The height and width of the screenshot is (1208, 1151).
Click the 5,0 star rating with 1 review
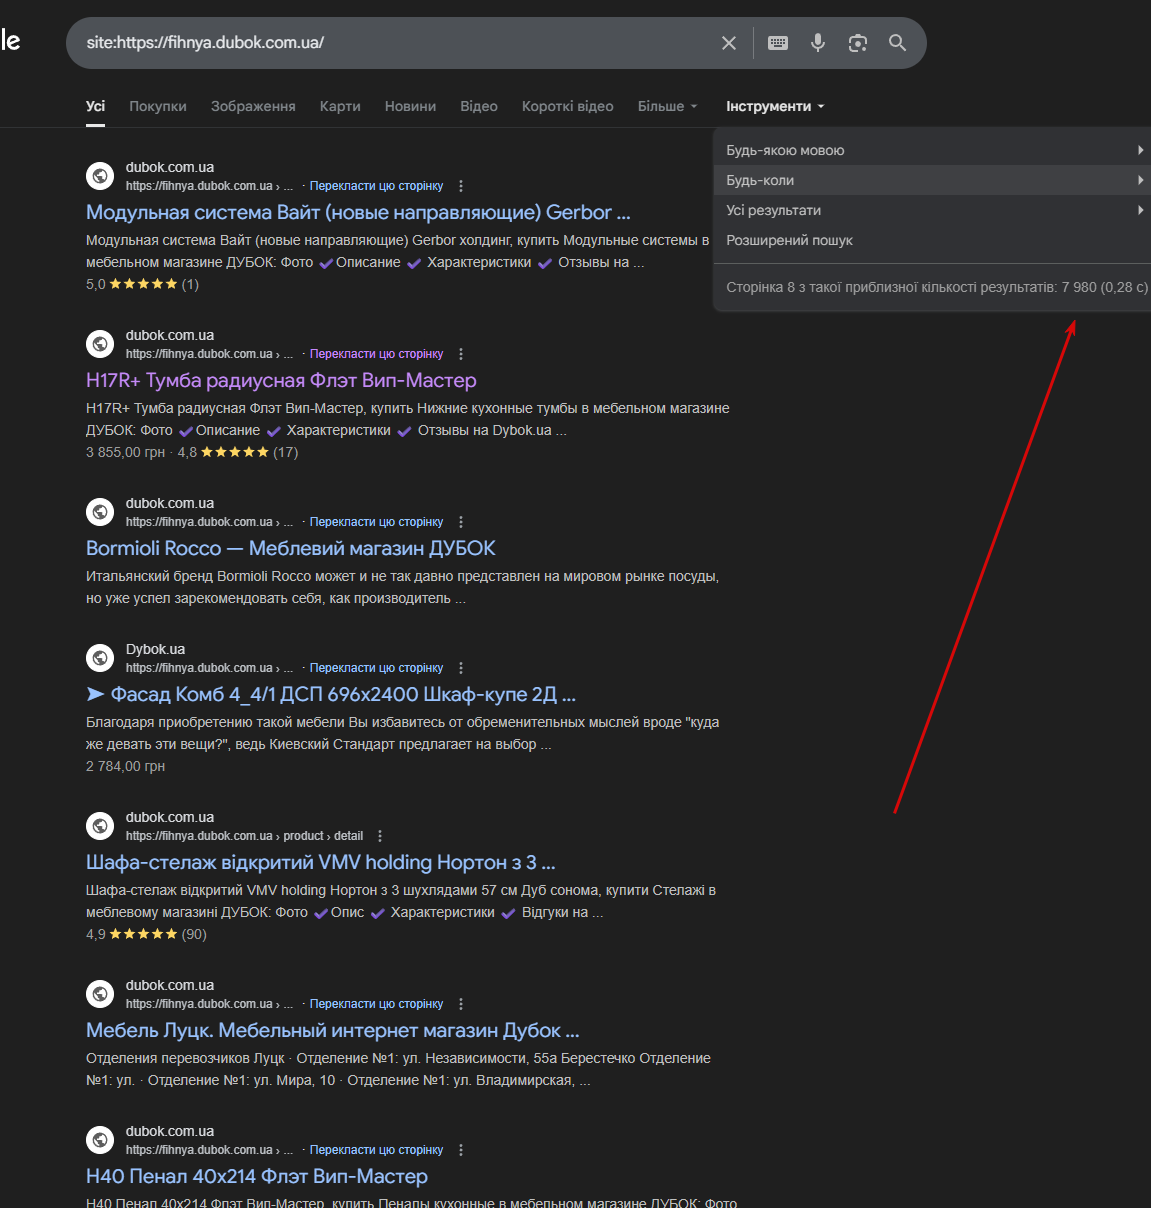[x=142, y=284]
